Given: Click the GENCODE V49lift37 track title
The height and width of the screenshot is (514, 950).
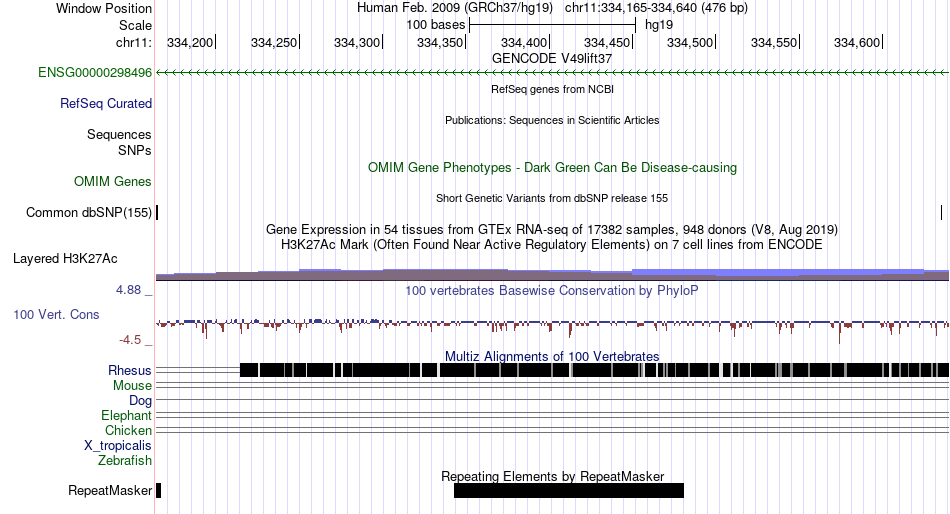Looking at the screenshot, I should click(x=552, y=59).
